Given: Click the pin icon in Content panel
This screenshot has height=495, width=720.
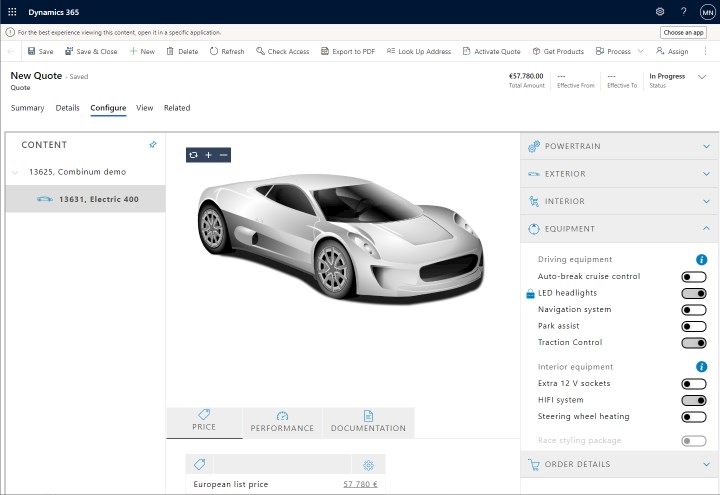Looking at the screenshot, I should [153, 145].
